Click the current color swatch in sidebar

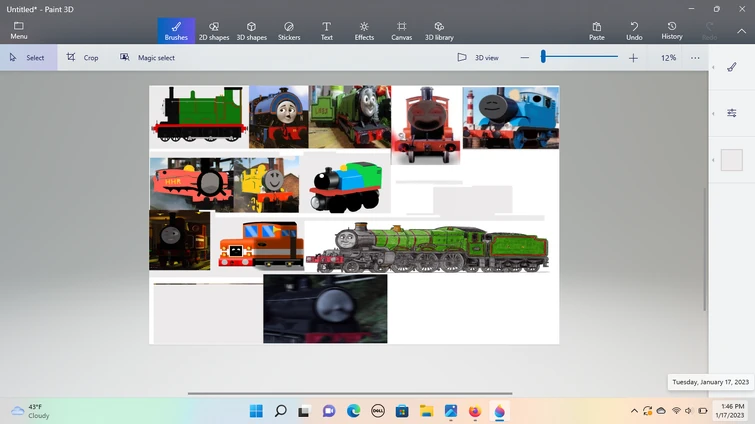(732, 160)
